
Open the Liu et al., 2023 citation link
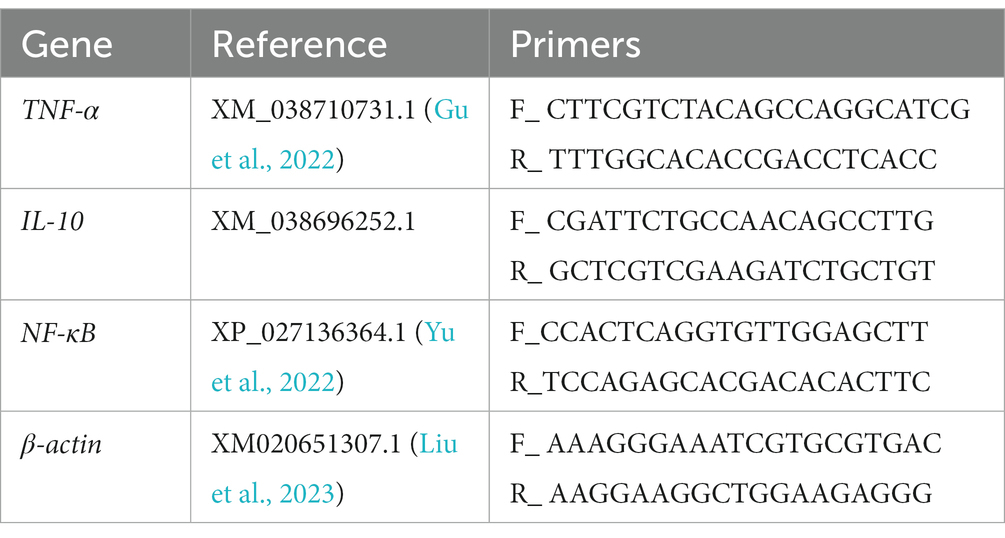pyautogui.click(x=274, y=493)
